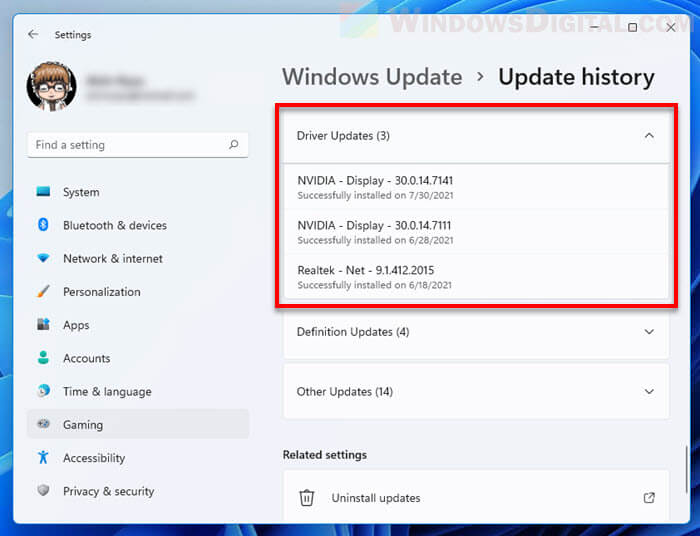The width and height of the screenshot is (700, 536).
Task: Click the vertical scrollbar on right
Action: [687, 469]
